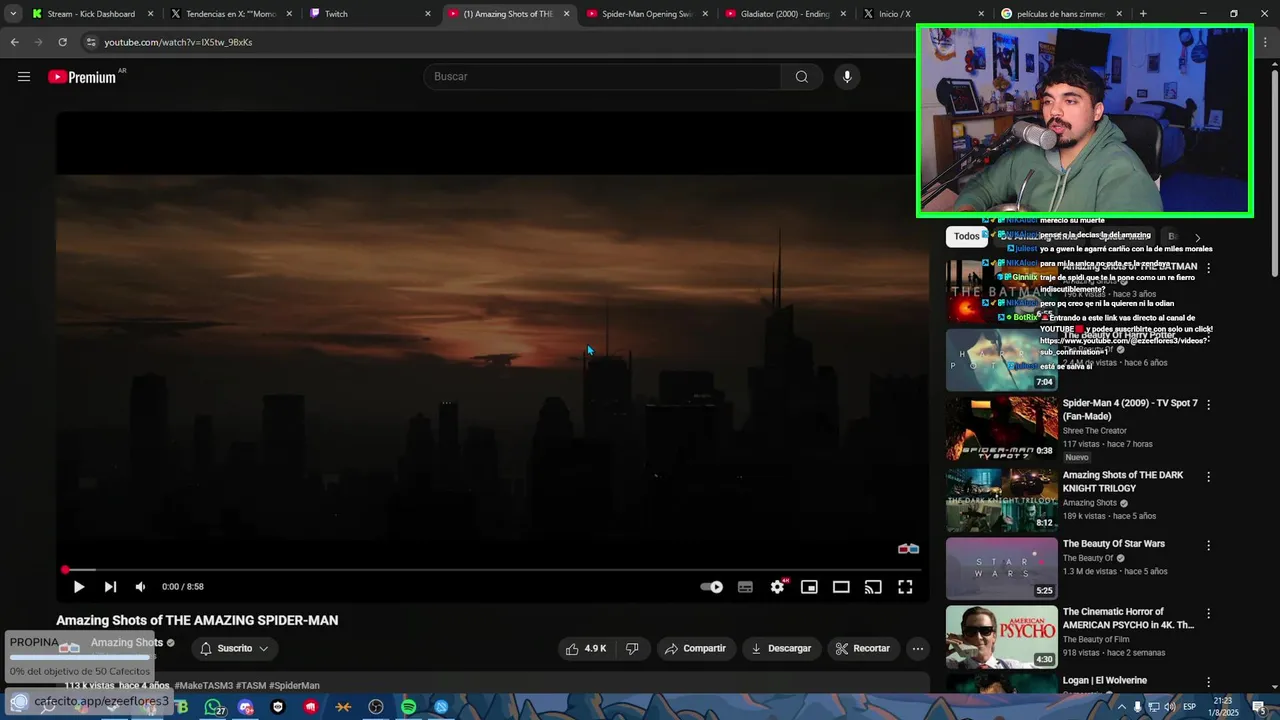Click the #MakeTASM3 hashtag link
This screenshot has width=1280, height=720.
point(204,686)
